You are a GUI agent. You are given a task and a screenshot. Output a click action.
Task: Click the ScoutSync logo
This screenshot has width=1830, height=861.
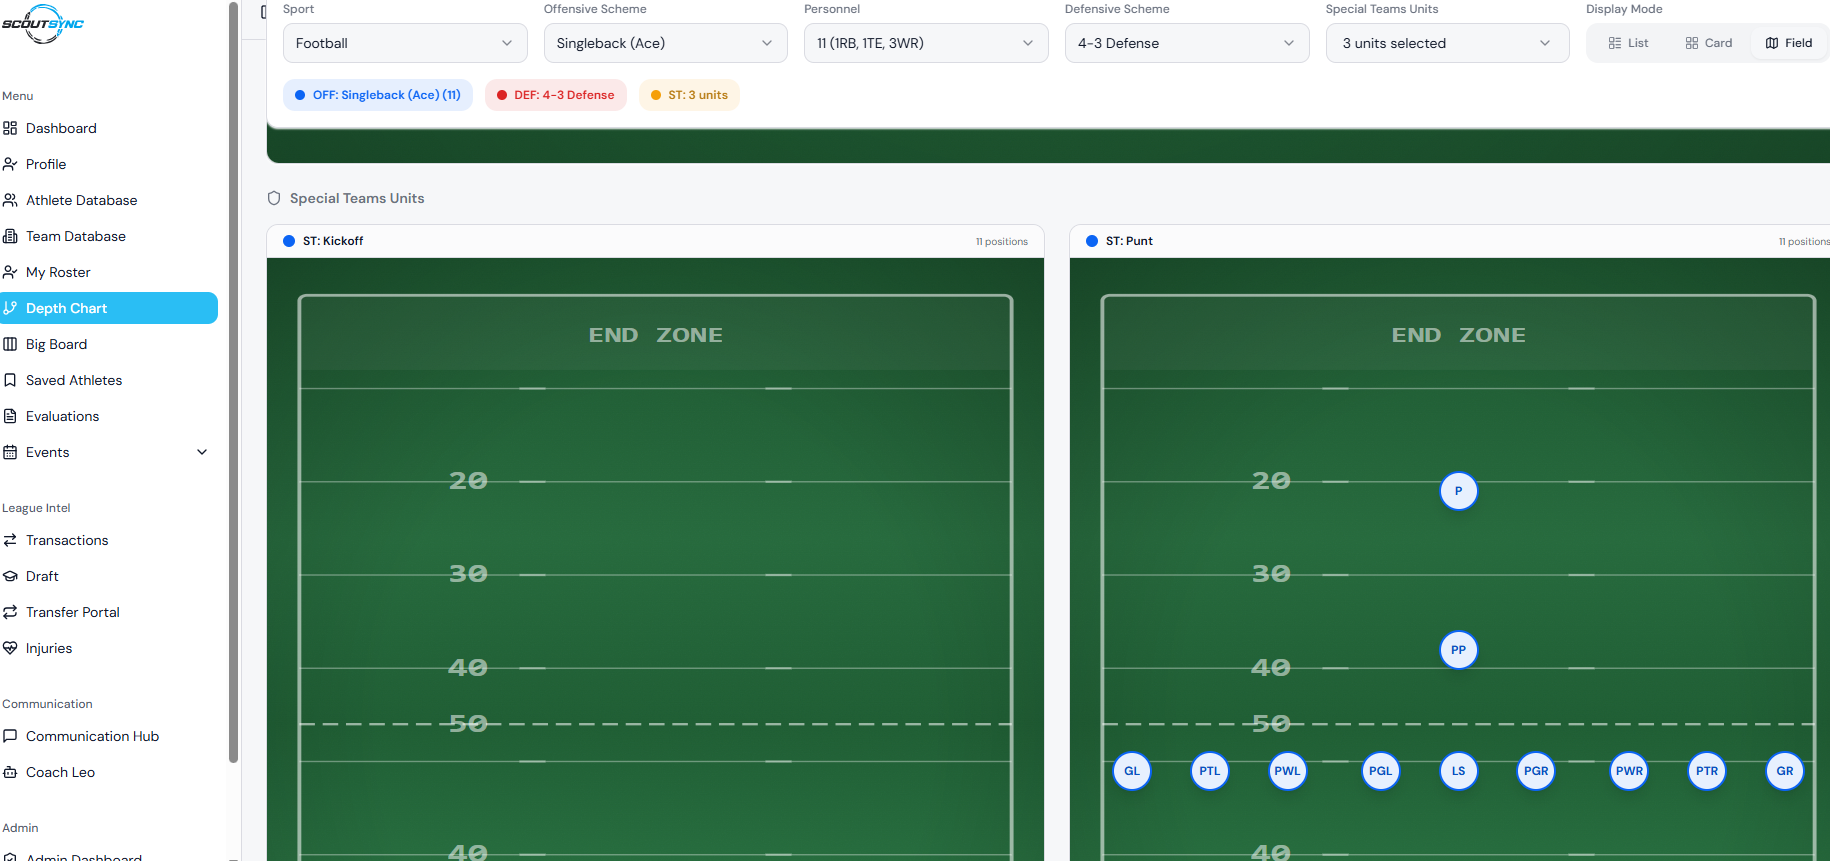point(42,23)
